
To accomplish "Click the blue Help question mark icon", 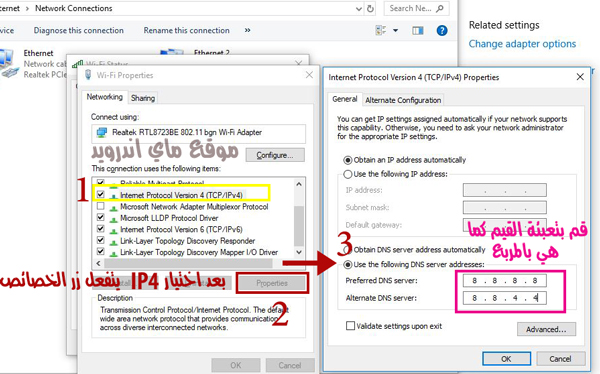I will [x=442, y=30].
